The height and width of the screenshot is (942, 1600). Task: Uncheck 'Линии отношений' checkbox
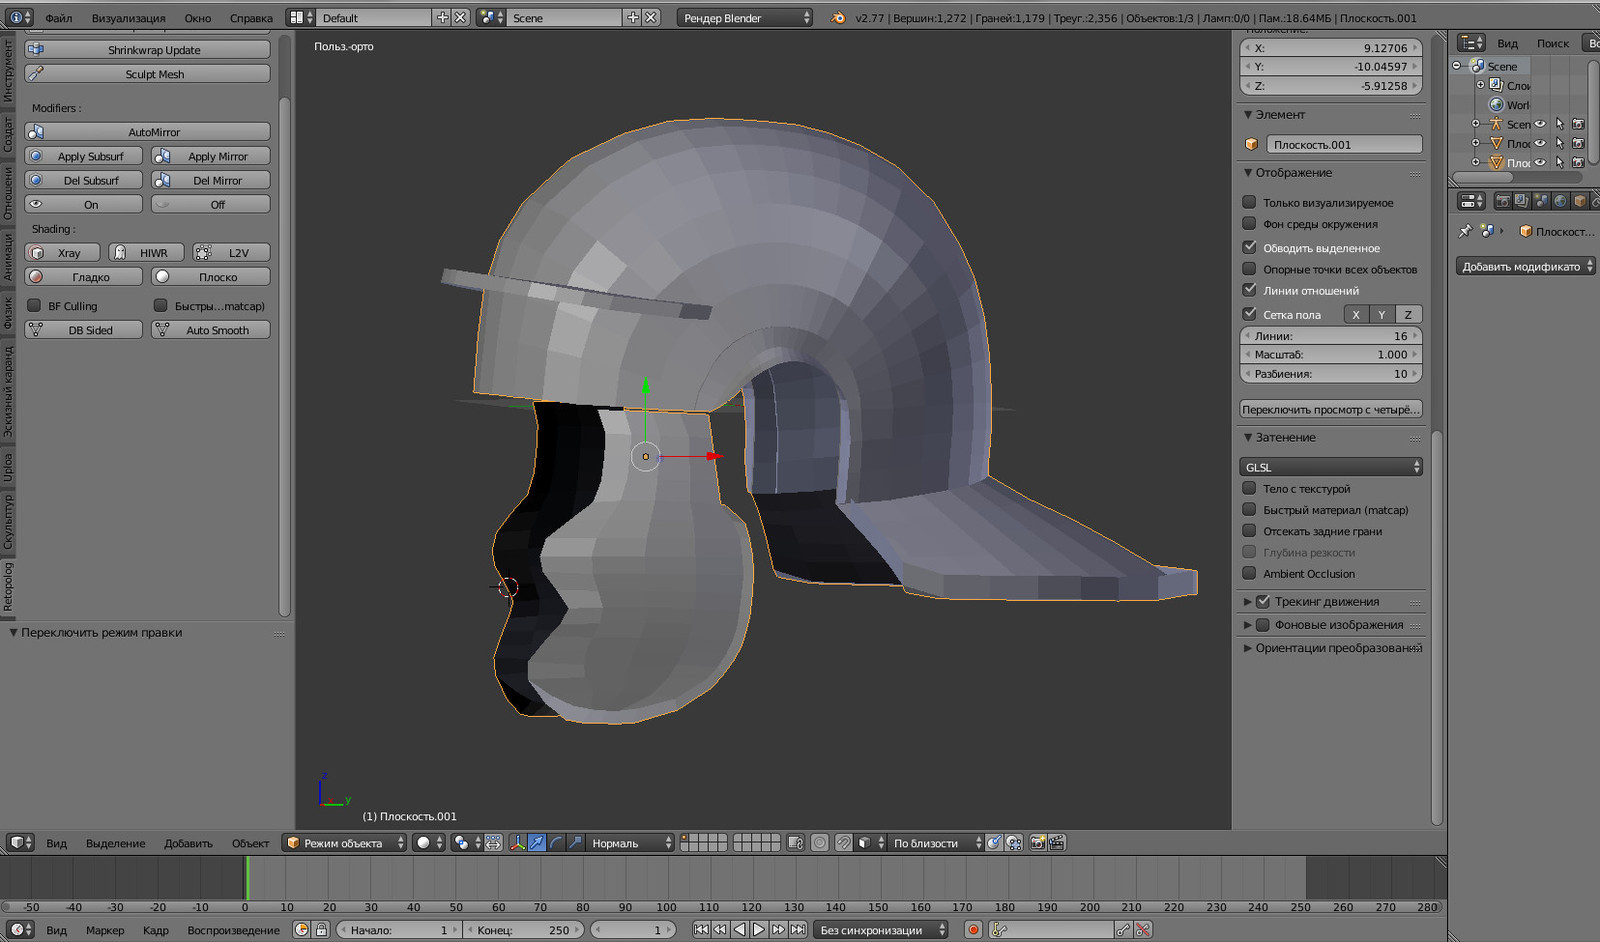tap(1249, 290)
